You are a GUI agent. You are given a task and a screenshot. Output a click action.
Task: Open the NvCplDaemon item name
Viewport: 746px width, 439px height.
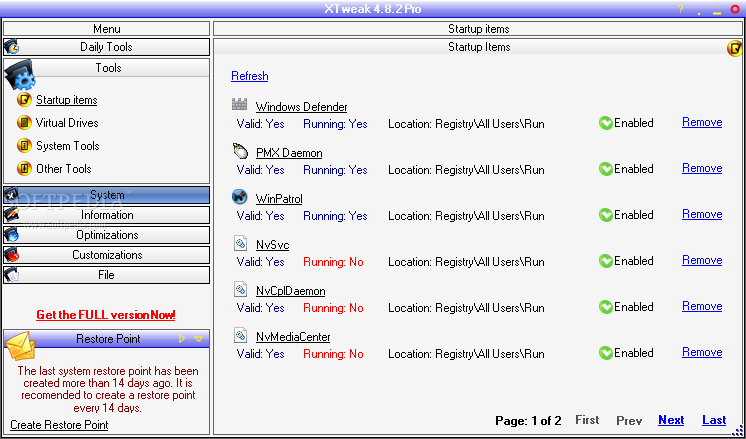pos(290,291)
